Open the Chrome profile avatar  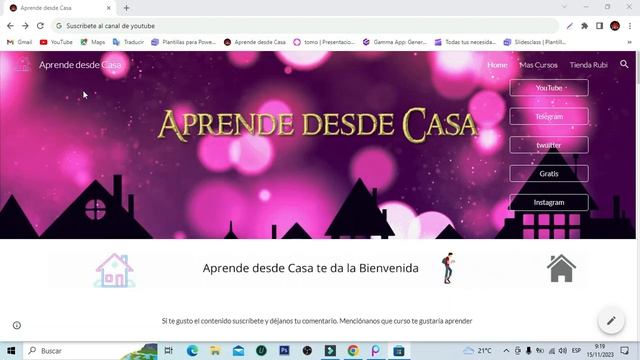615,26
